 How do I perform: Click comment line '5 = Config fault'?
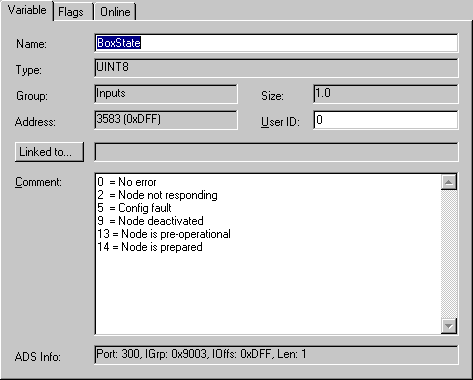click(134, 208)
